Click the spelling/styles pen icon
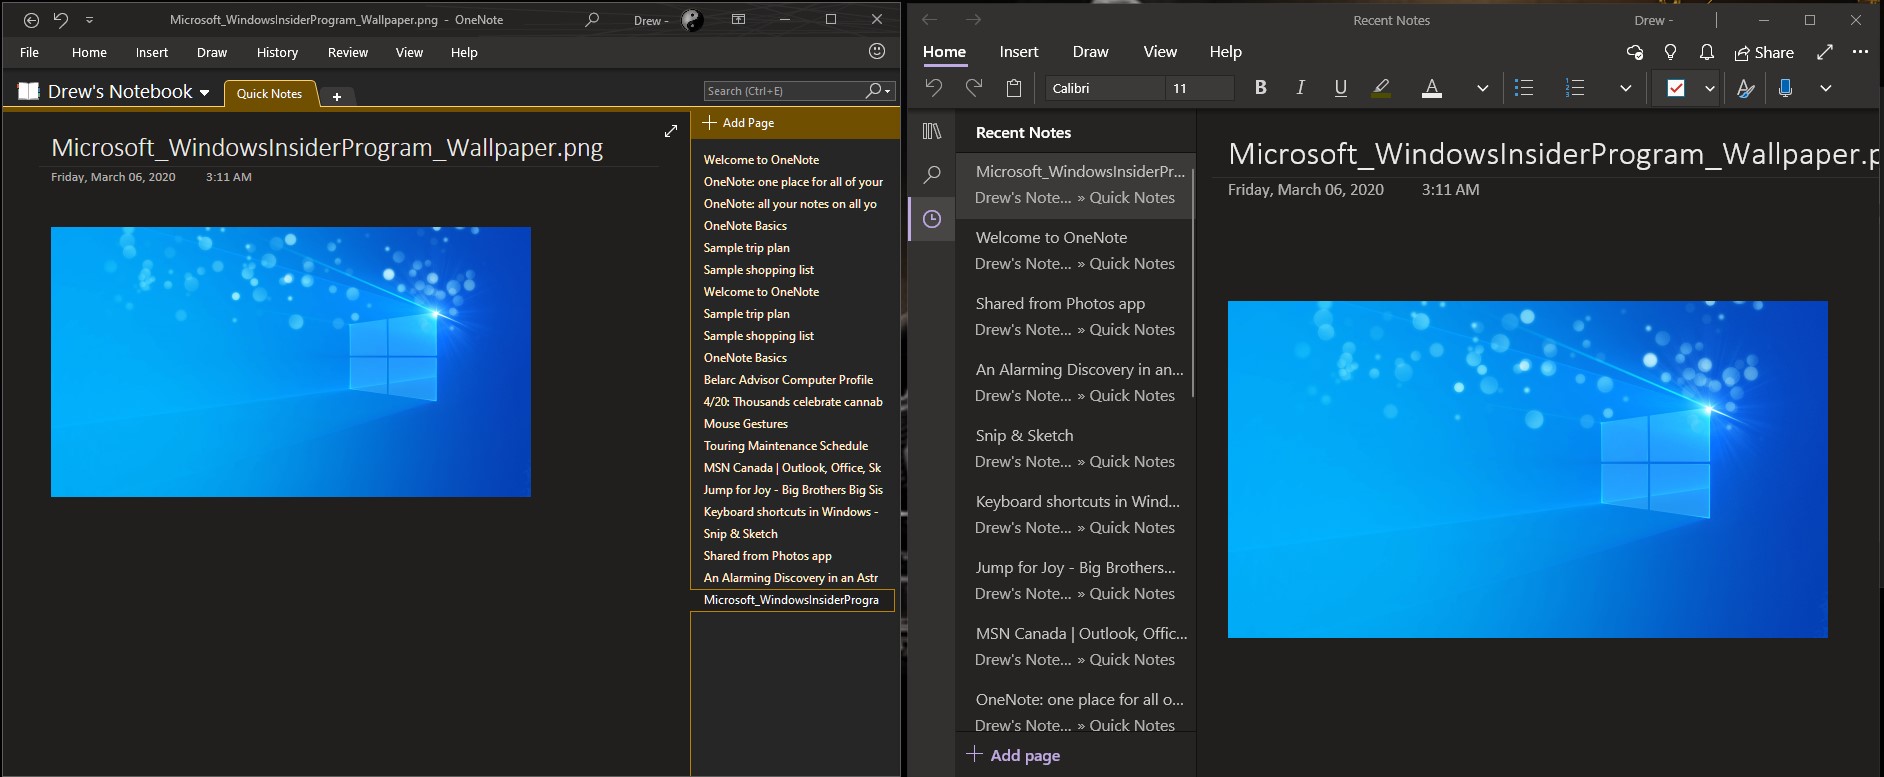Screen dimensions: 1884x777 (1745, 88)
